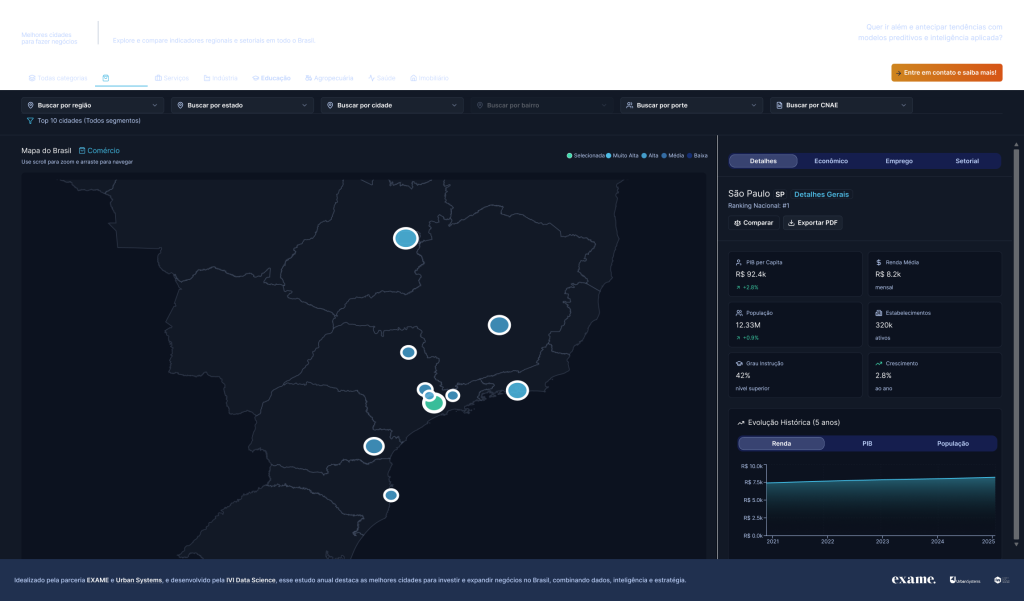Switch the history chart to PIB
This screenshot has height=601, width=1024.
[x=867, y=443]
